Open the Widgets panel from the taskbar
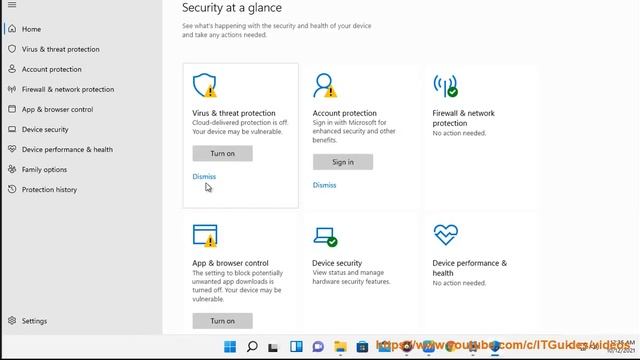Screen dimensions: 640x360 tap(296, 347)
